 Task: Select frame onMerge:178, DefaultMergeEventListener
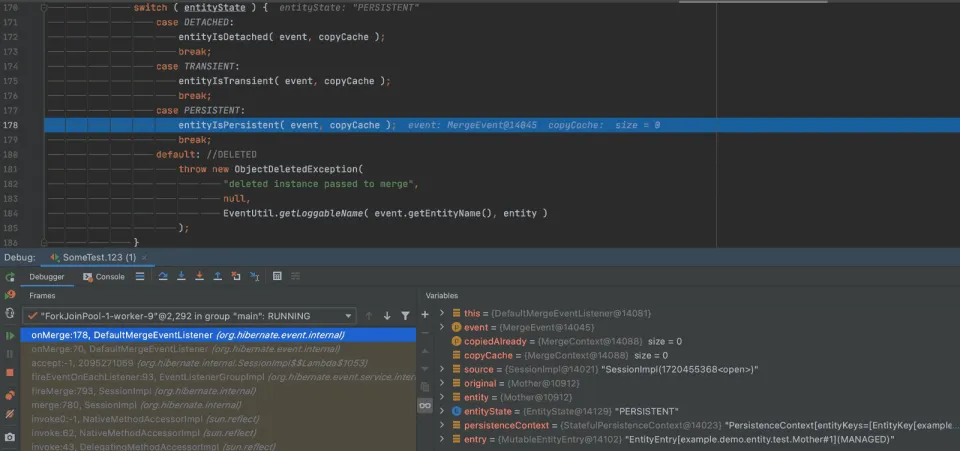click(218, 335)
